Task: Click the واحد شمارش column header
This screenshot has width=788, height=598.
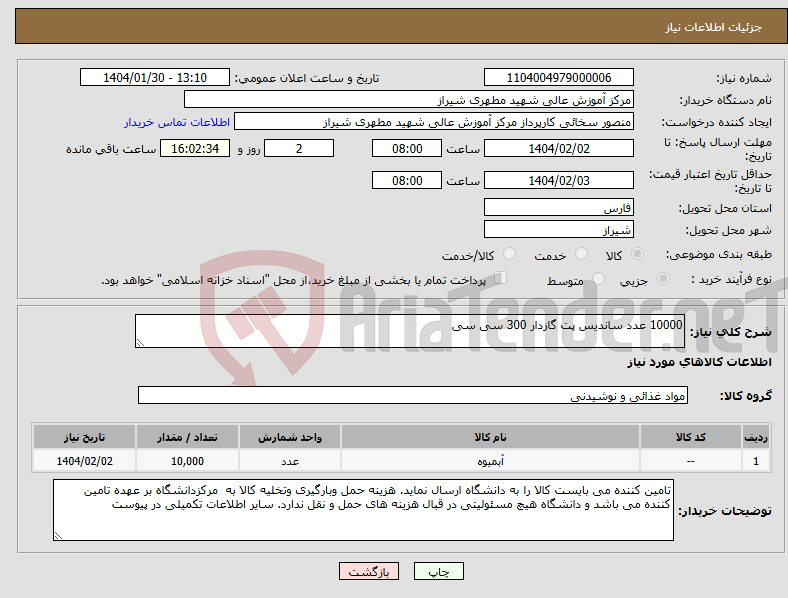Action: click(290, 437)
